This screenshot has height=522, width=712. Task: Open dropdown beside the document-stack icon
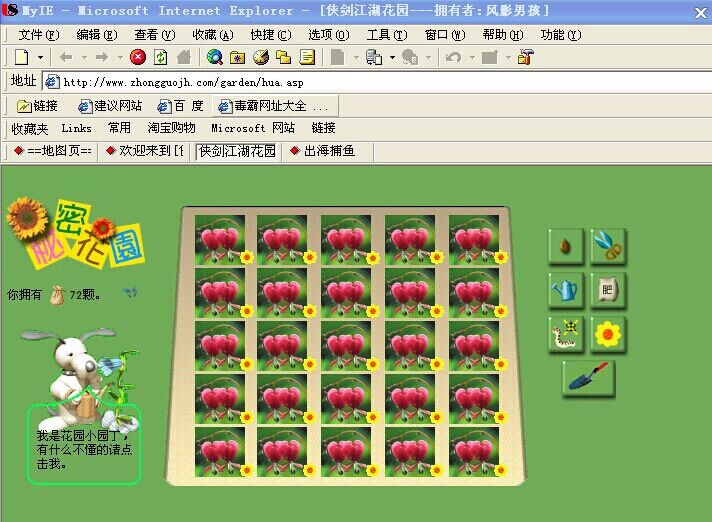pos(392,58)
